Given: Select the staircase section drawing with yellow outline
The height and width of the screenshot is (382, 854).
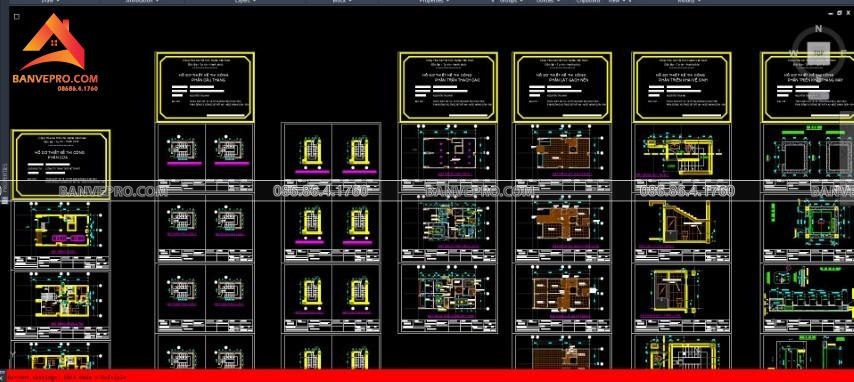Looking at the screenshot, I should coord(682,221).
